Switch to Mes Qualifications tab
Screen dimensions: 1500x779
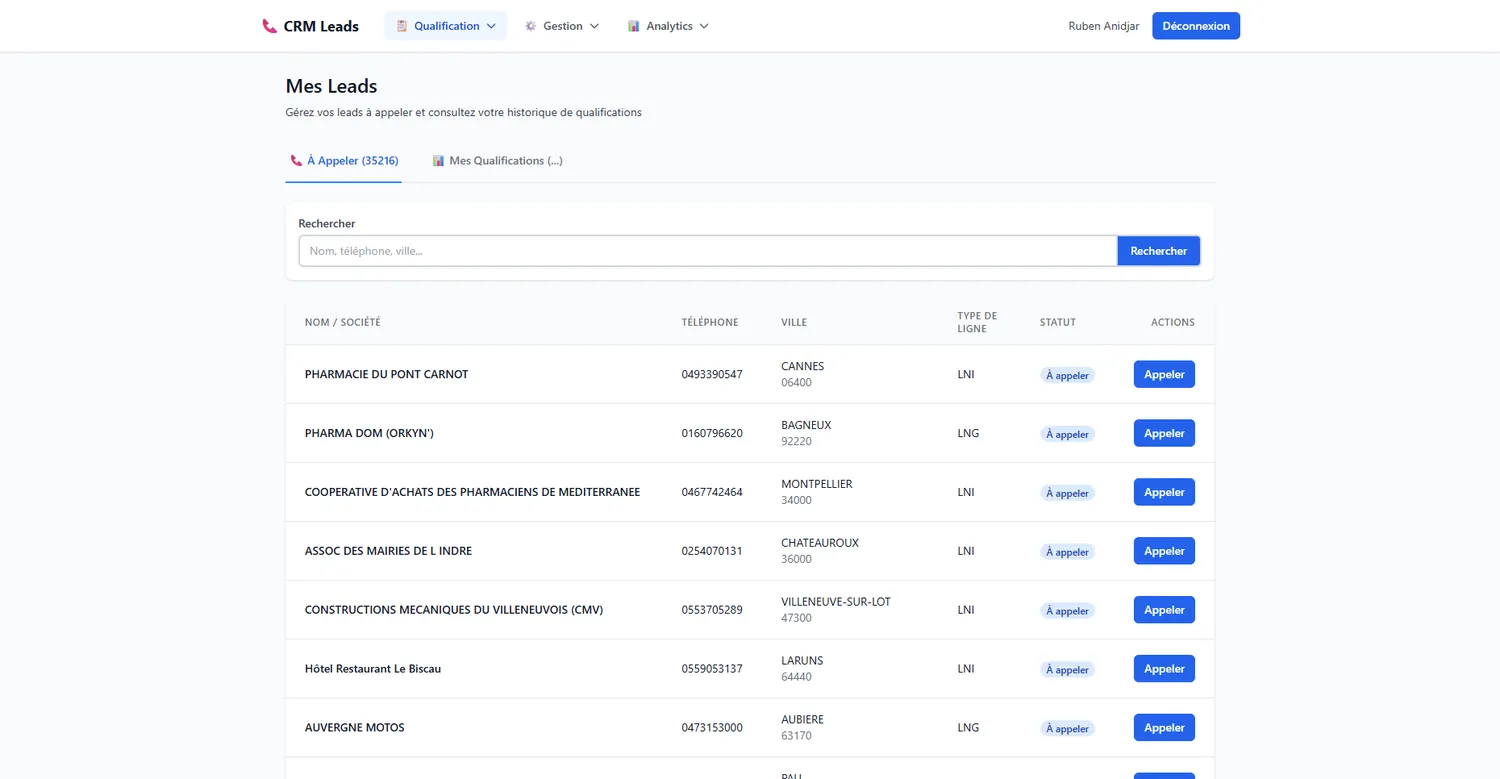(497, 161)
